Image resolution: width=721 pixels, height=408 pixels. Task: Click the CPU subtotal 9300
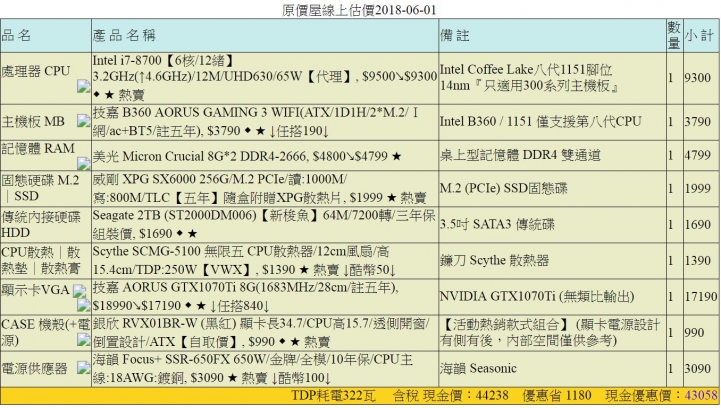[698, 78]
